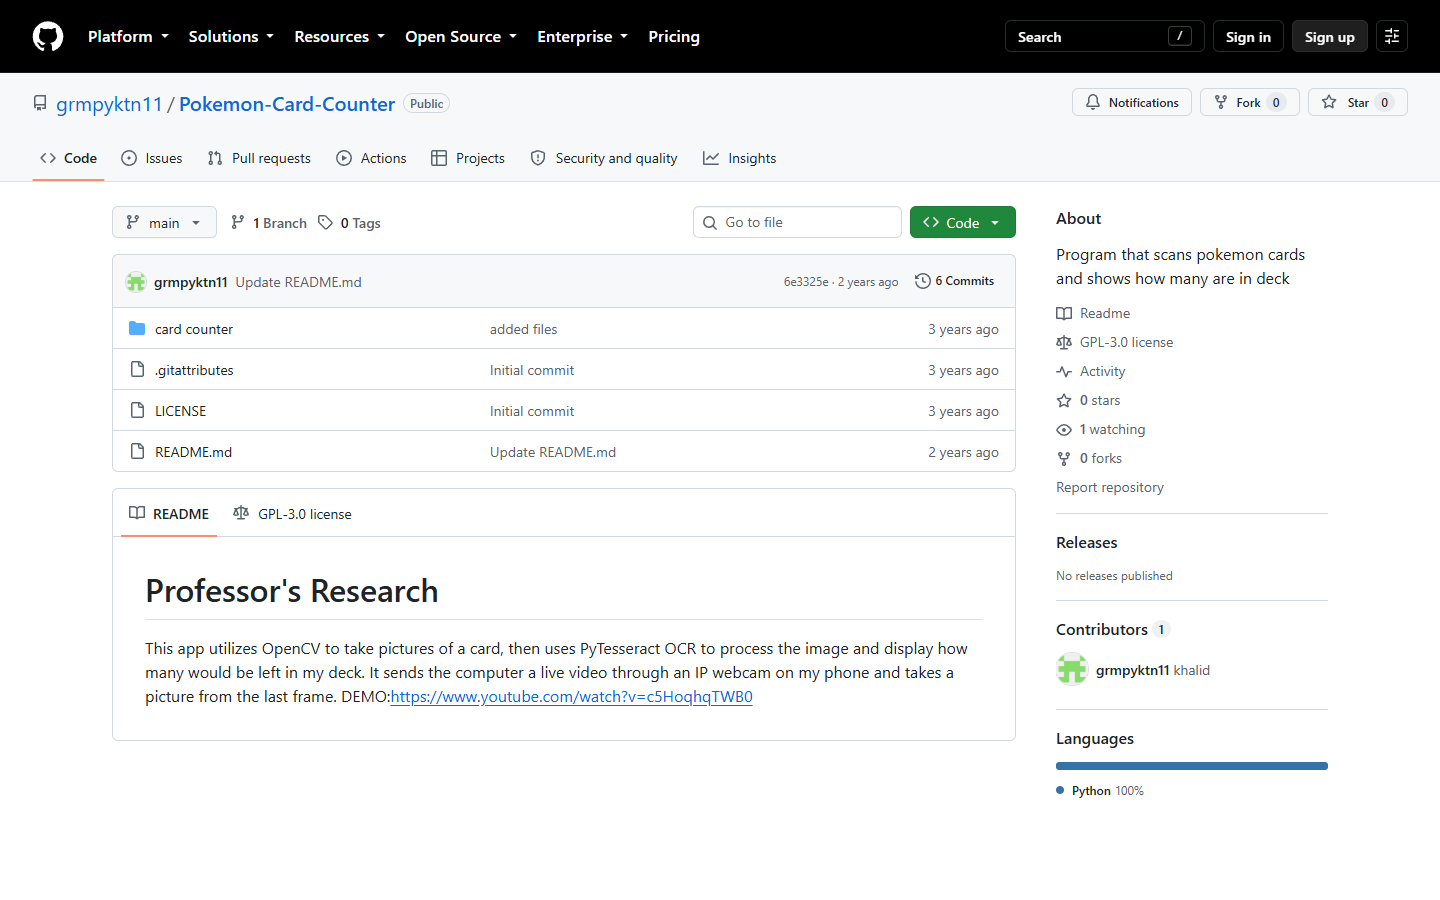Open the green Code dropdown button
This screenshot has width=1440, height=900.
pyautogui.click(x=962, y=222)
